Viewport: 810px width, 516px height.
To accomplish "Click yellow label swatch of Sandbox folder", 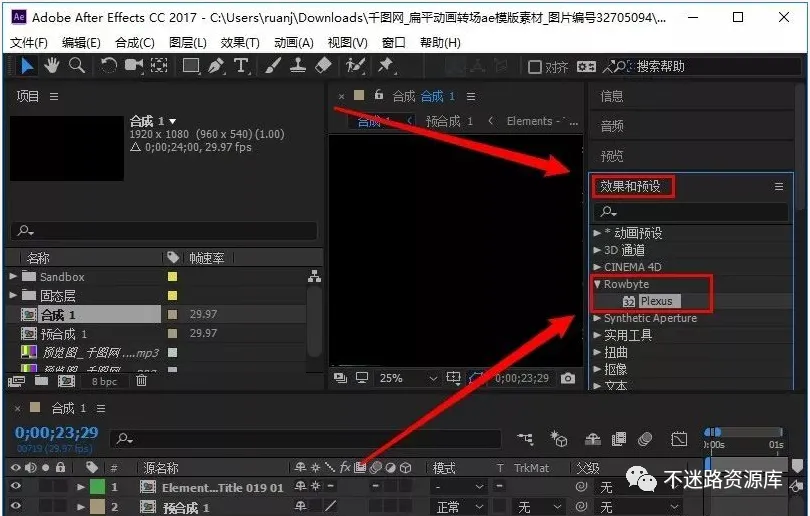I will (x=173, y=276).
